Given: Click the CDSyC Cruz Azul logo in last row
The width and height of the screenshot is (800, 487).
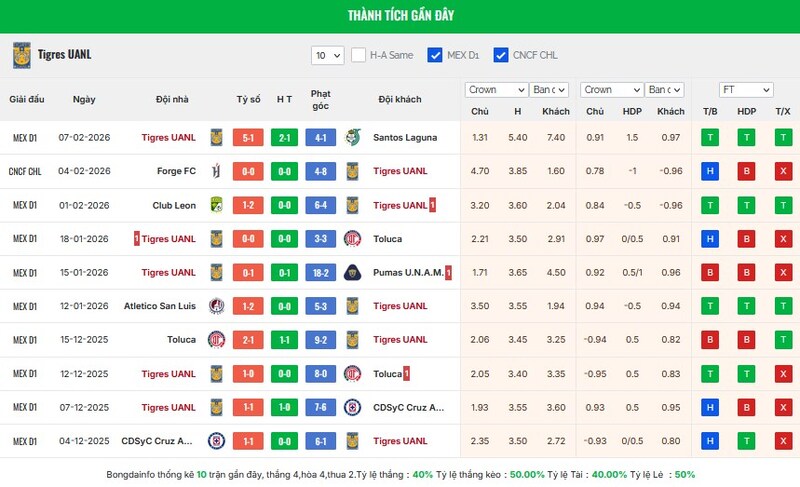Looking at the screenshot, I should pos(215,441).
